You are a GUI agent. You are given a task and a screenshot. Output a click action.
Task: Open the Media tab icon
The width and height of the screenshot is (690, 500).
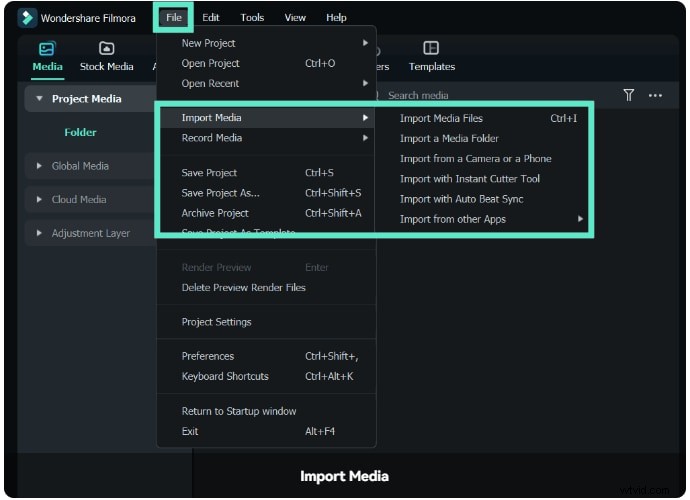(x=47, y=49)
